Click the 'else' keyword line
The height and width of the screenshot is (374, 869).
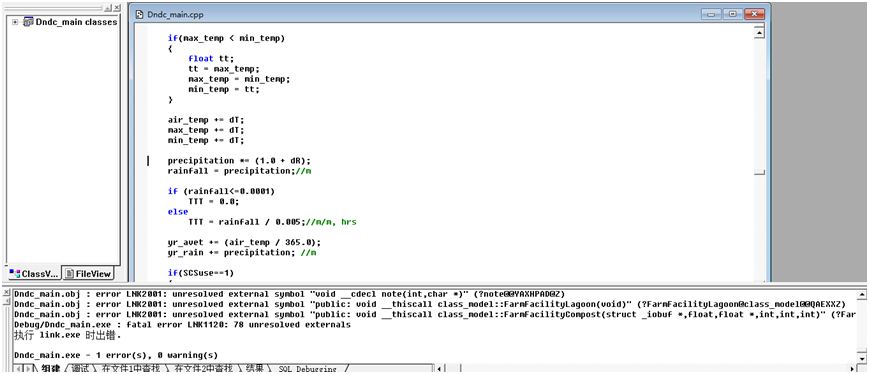tap(178, 212)
